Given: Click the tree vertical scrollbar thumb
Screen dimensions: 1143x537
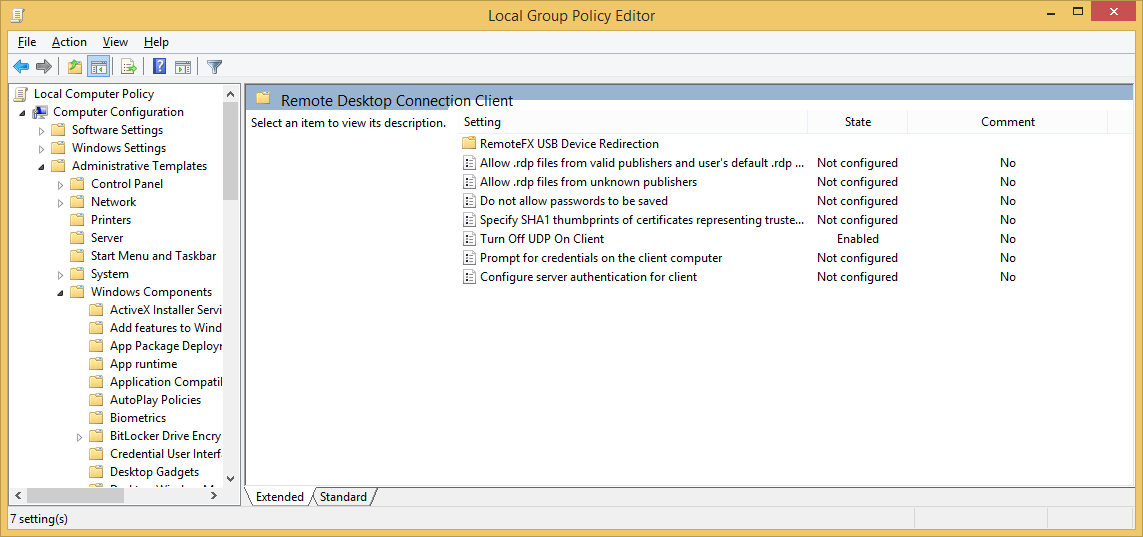Looking at the screenshot, I should (230, 151).
